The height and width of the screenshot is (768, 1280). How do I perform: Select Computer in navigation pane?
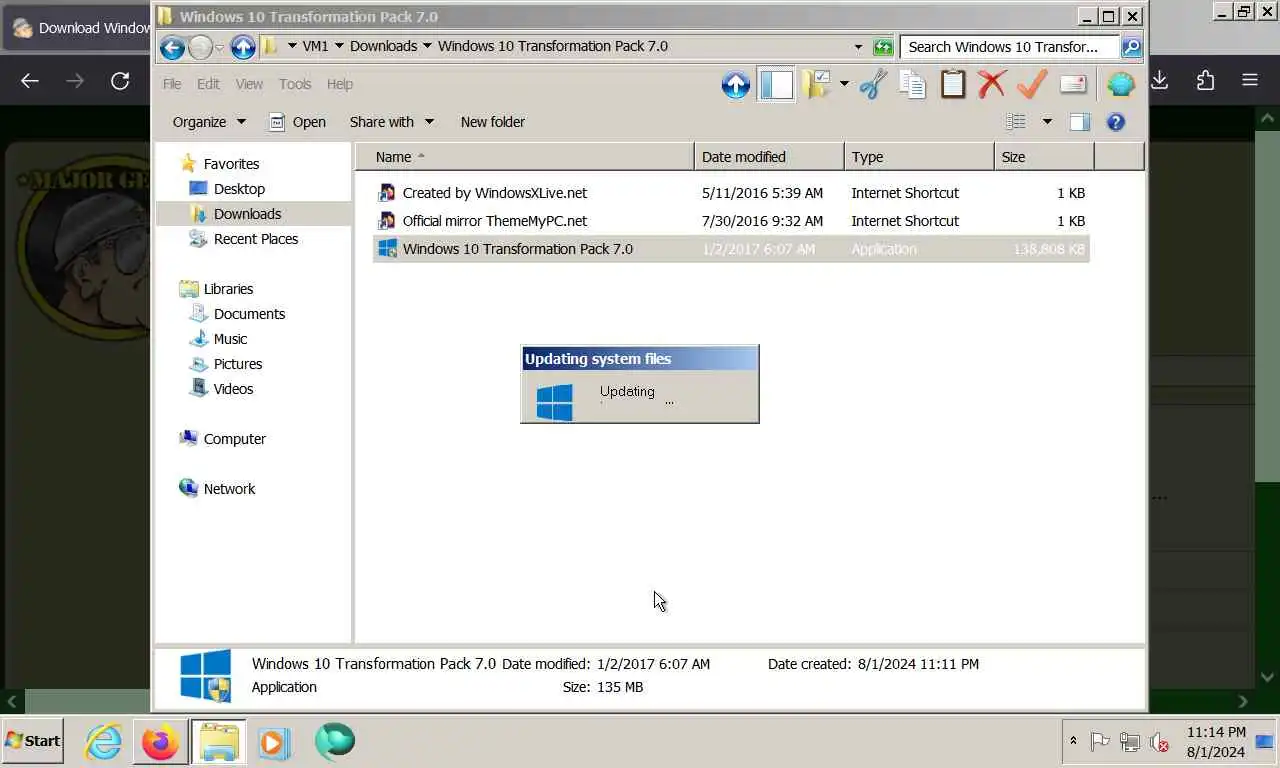point(234,439)
